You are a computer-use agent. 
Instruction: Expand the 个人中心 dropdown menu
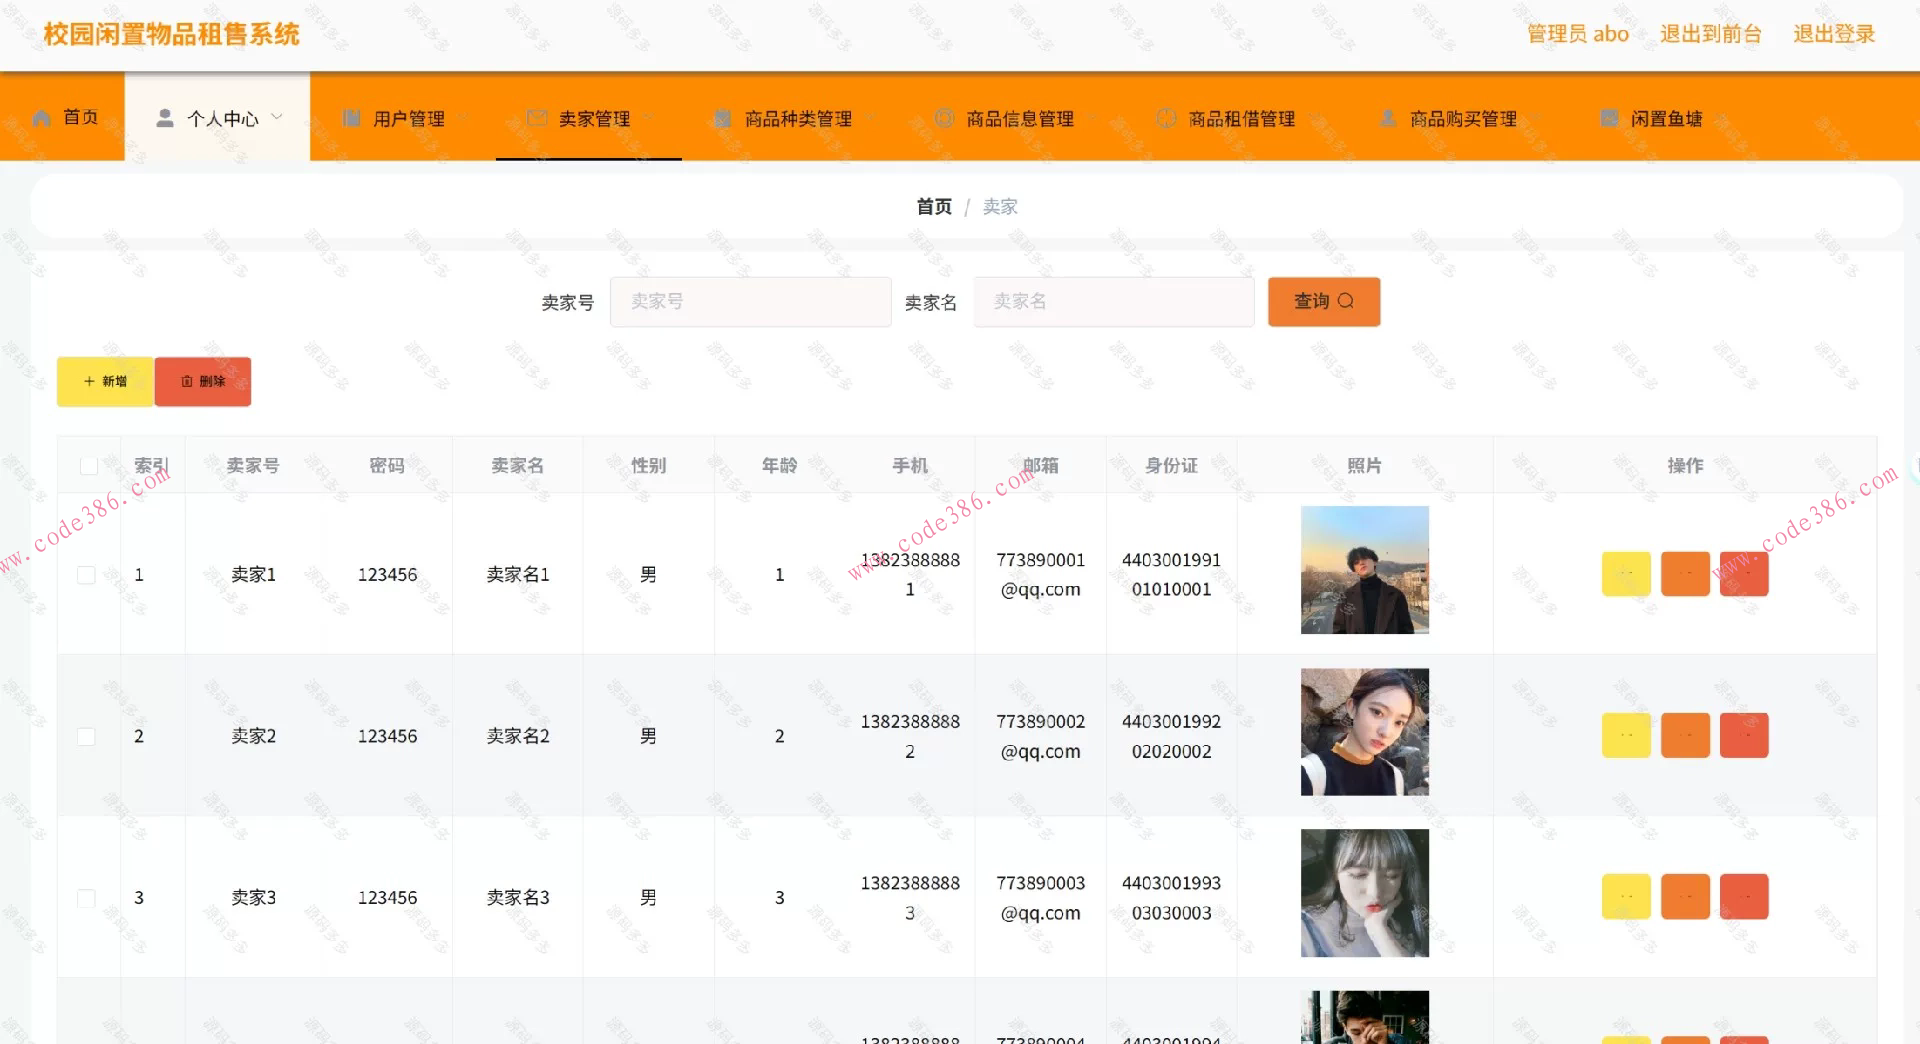(x=279, y=117)
